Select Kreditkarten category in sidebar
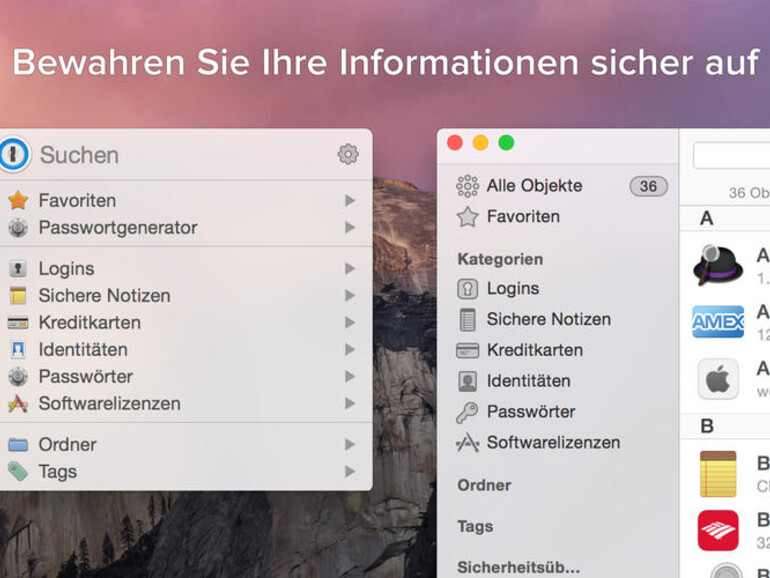Viewport: 770px width, 578px height. tap(558, 351)
